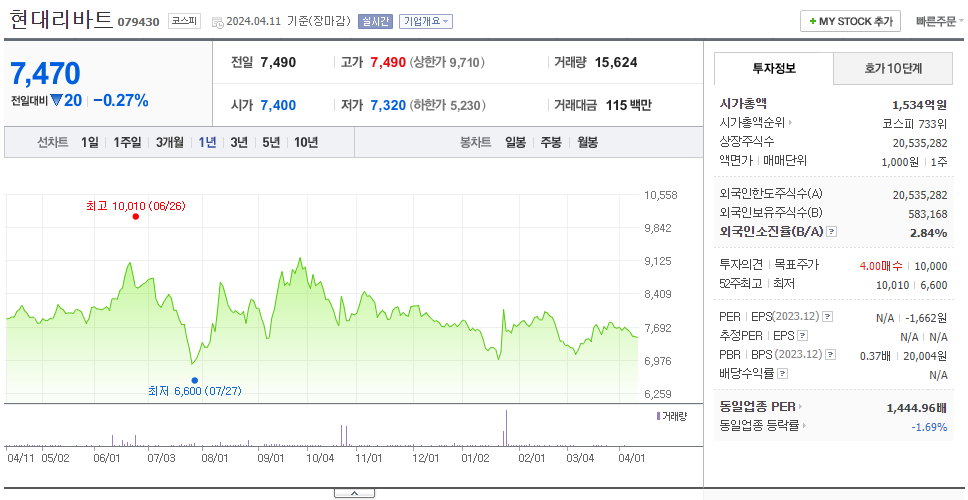The width and height of the screenshot is (968, 500).
Task: Click the 저가 value 7,320
Action: (388, 106)
